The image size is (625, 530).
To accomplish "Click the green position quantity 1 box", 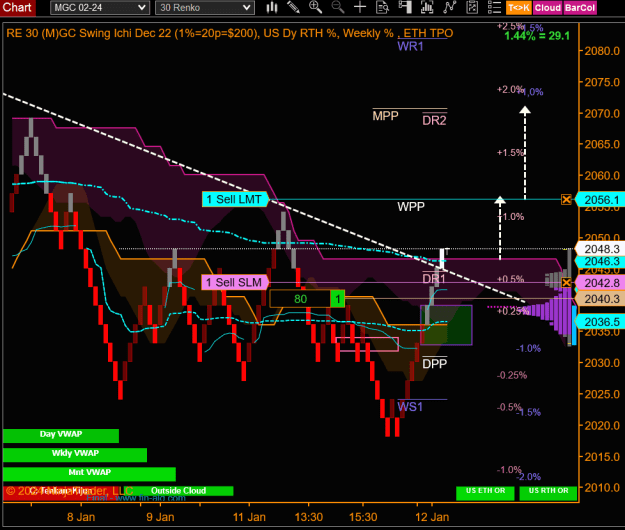I will [338, 299].
